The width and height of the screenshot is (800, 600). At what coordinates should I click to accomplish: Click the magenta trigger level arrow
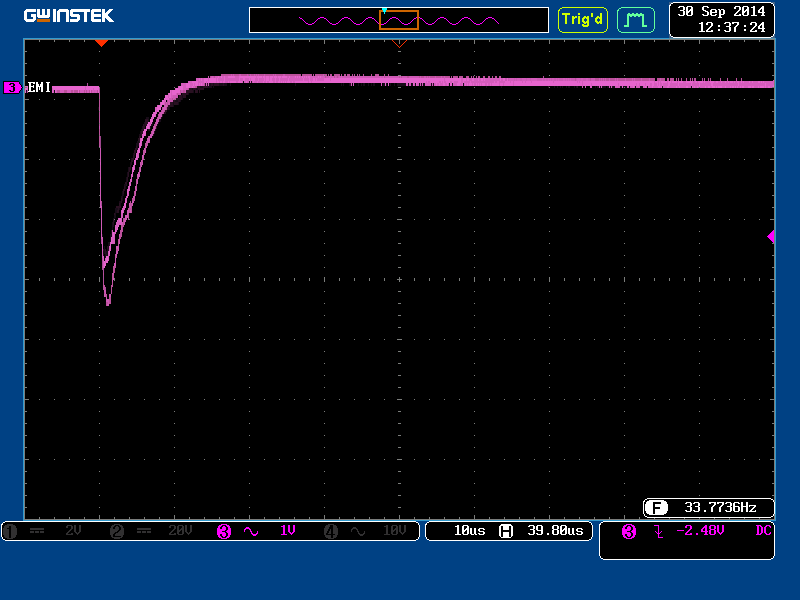pos(771,236)
